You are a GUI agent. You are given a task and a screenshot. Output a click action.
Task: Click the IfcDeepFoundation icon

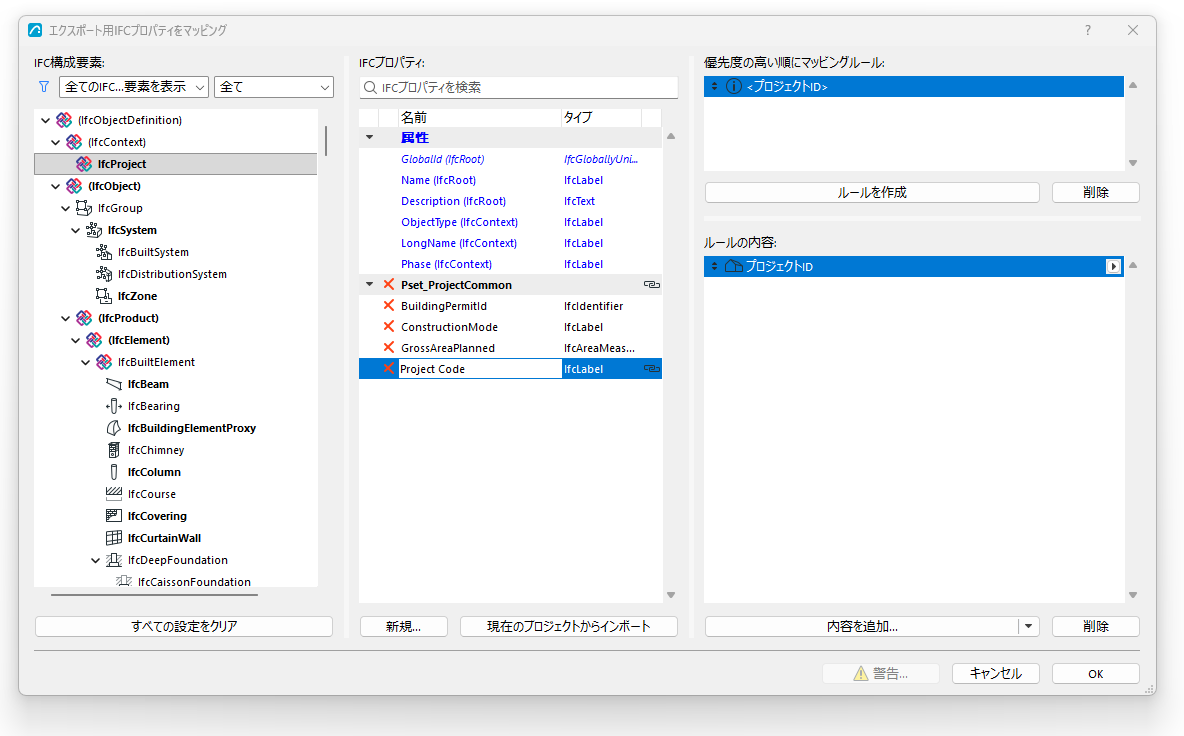[x=114, y=559]
